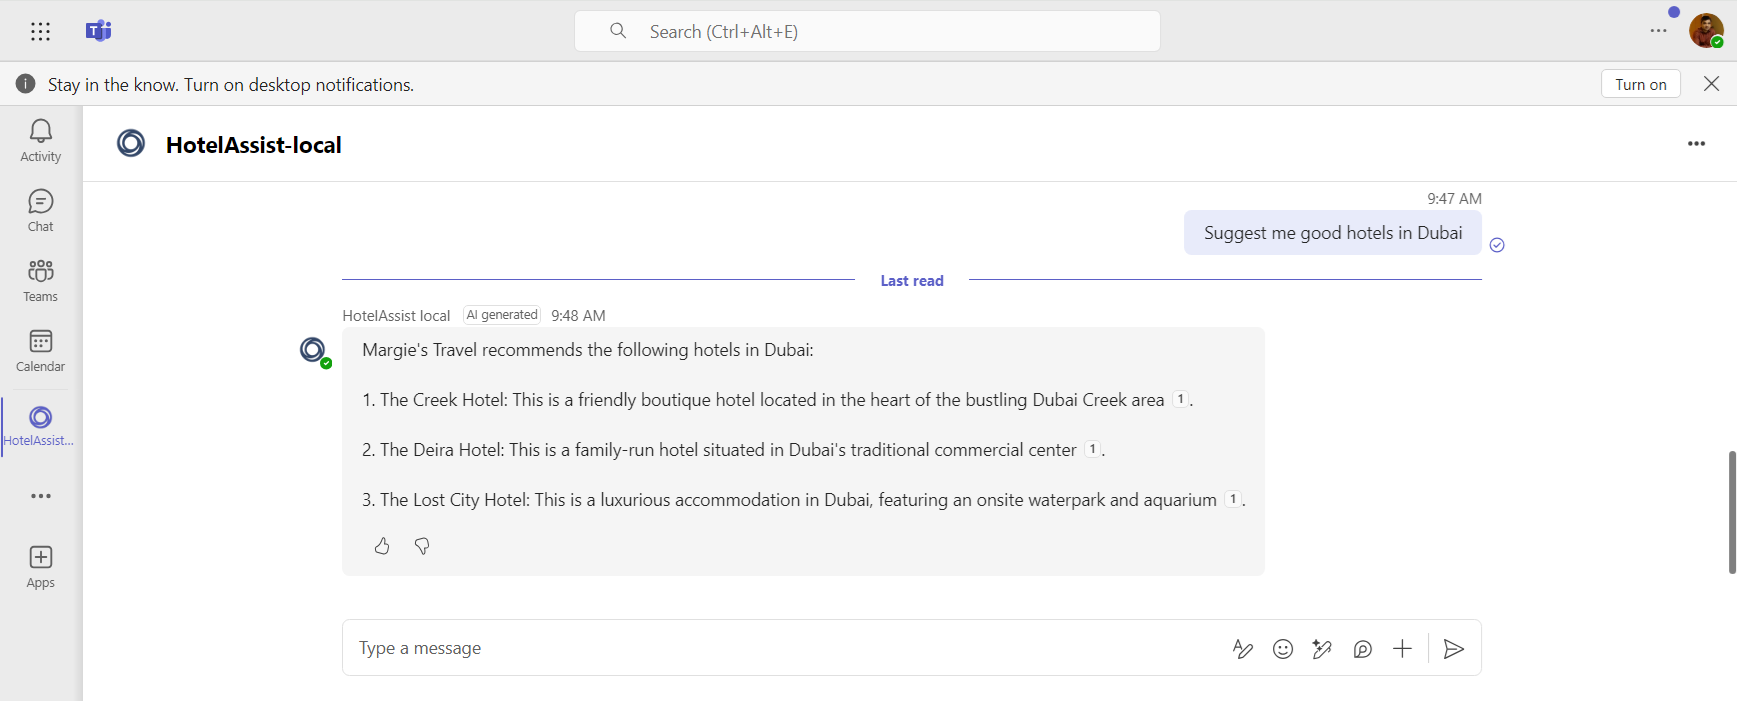Open the app launcher grid icon
Image resolution: width=1737 pixels, height=701 pixels.
click(x=40, y=32)
